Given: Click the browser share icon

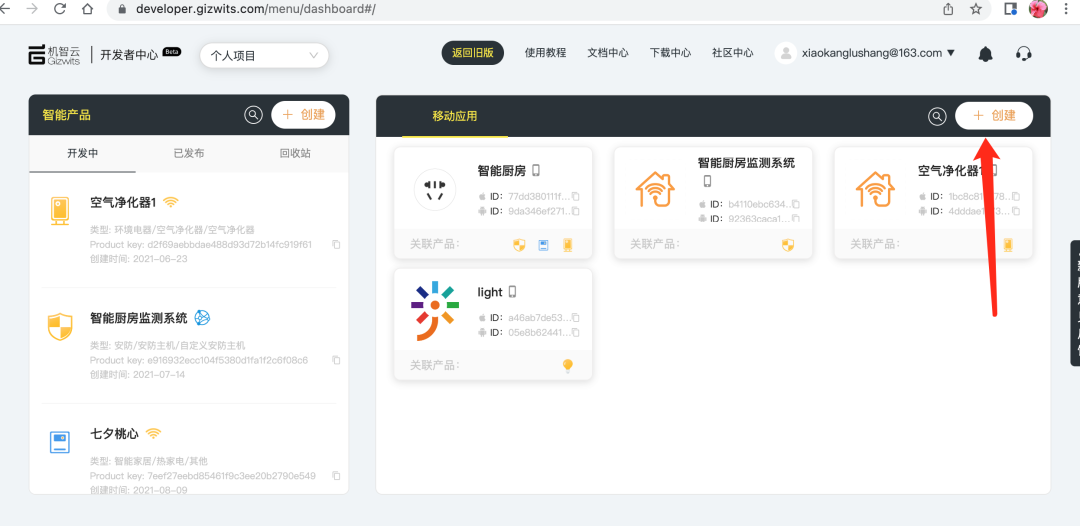Looking at the screenshot, I should tap(948, 9).
